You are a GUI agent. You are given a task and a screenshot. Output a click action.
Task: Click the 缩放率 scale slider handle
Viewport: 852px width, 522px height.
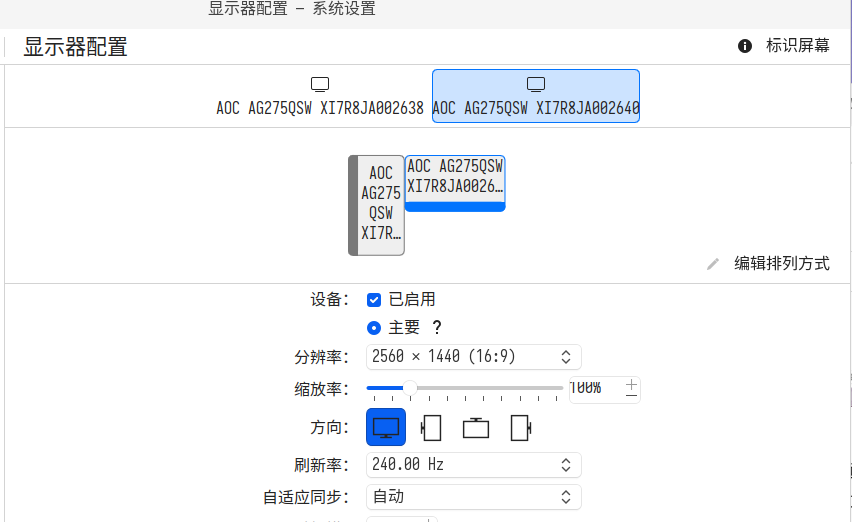[409, 388]
